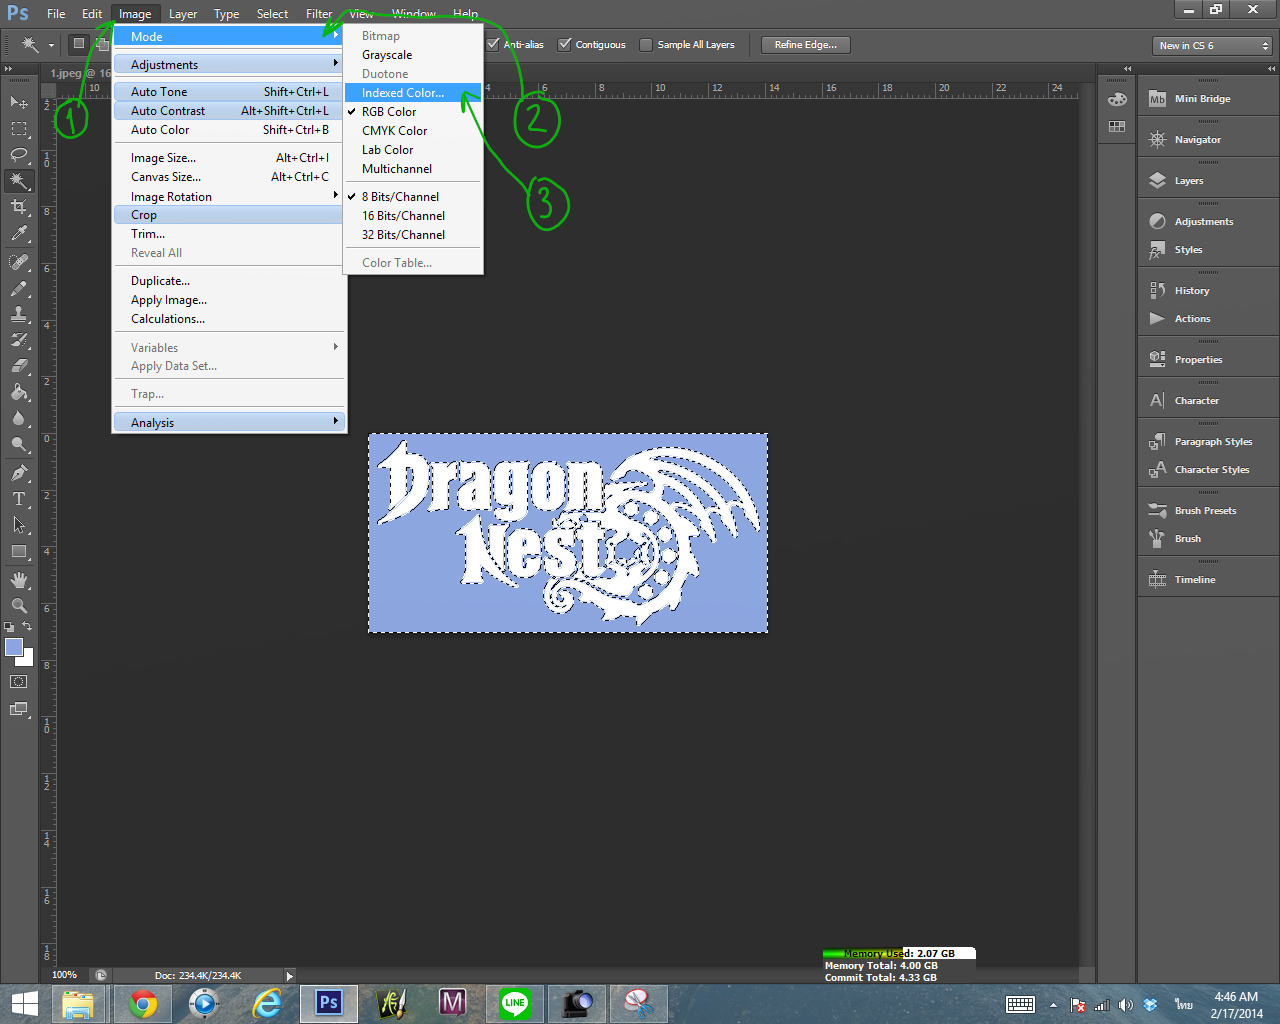Viewport: 1280px width, 1024px height.
Task: Open the Magic Wand tool preset picker
Action: (x=36, y=44)
